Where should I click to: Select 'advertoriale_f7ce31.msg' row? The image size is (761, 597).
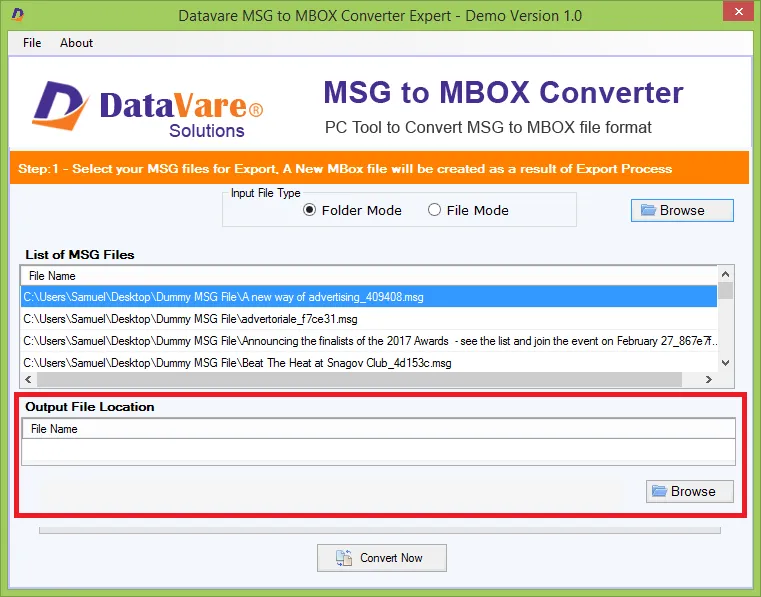tap(369, 319)
